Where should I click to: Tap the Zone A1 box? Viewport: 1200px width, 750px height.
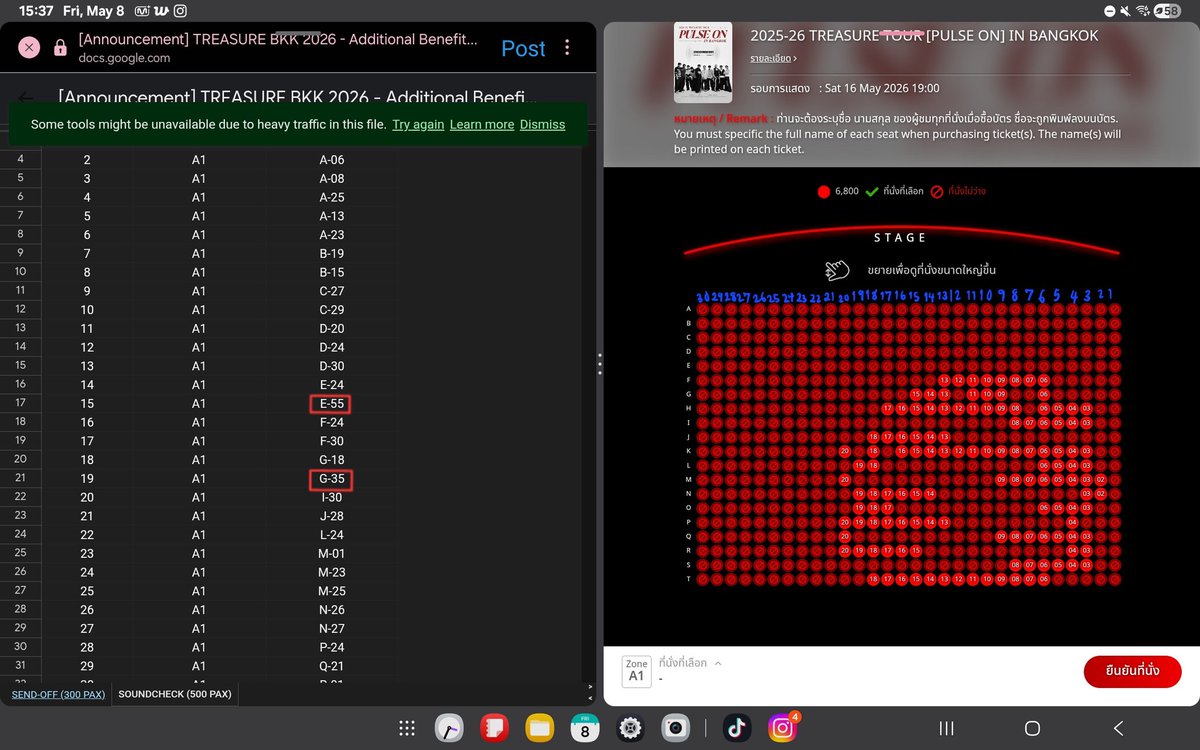coord(637,671)
